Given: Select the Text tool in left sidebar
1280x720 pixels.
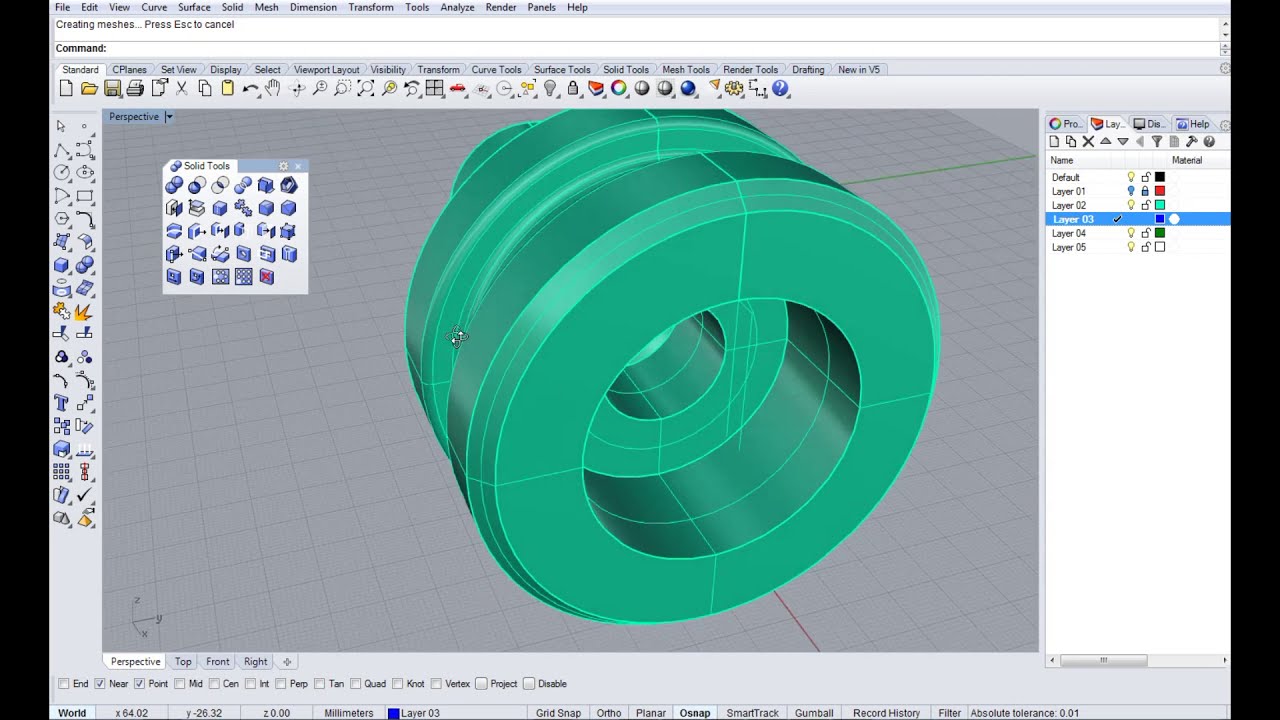Looking at the screenshot, I should click(61, 403).
